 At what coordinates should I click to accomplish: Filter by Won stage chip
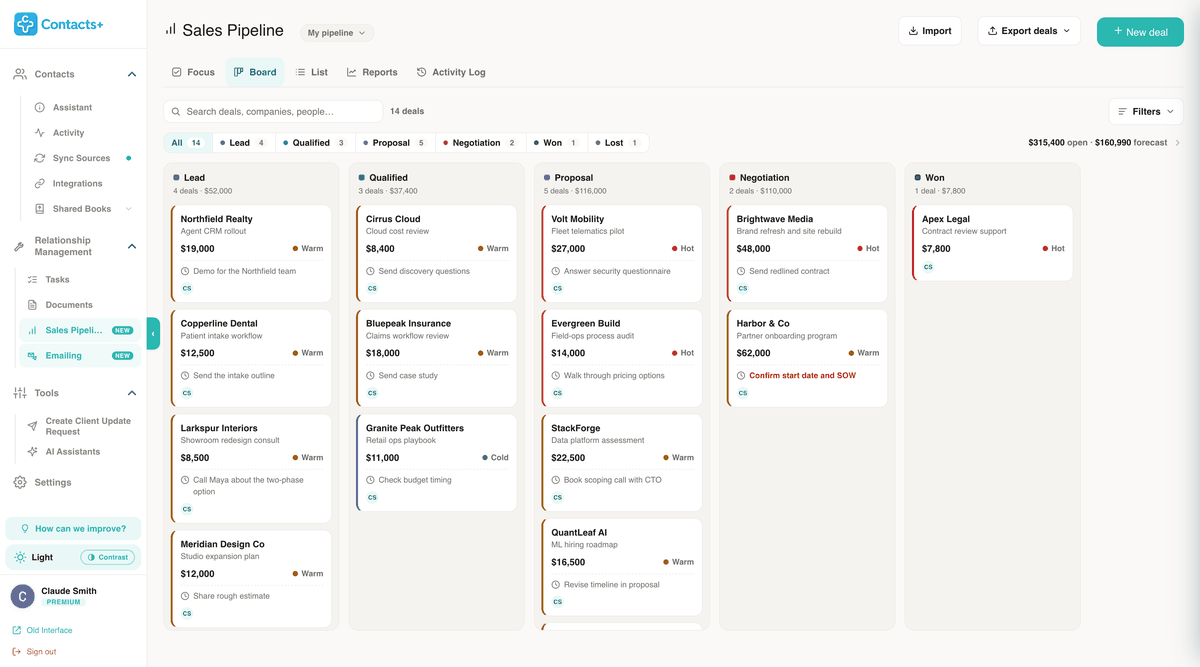[556, 143]
